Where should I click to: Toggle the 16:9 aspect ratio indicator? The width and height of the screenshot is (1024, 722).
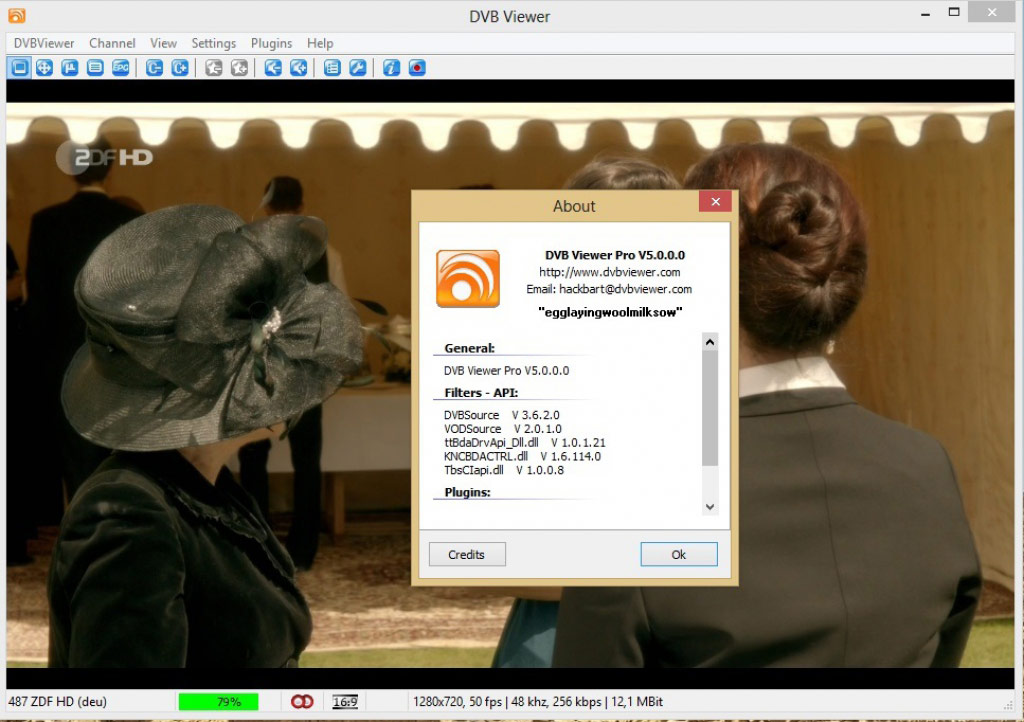[345, 701]
